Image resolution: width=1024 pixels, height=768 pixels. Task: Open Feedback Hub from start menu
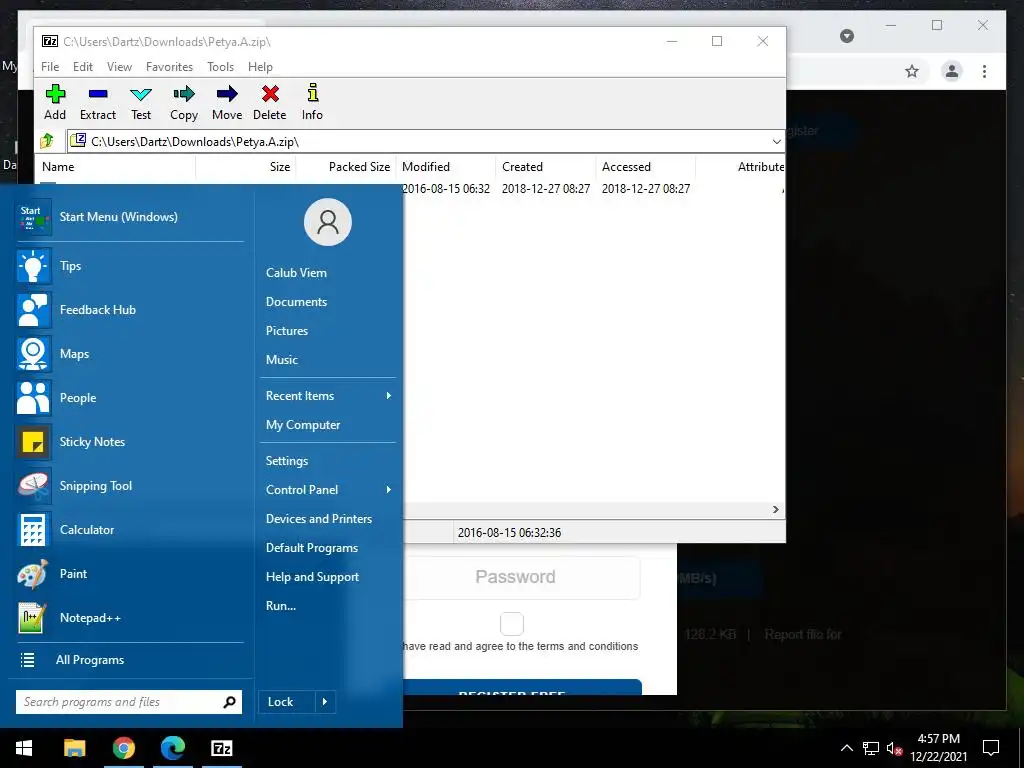(x=129, y=310)
